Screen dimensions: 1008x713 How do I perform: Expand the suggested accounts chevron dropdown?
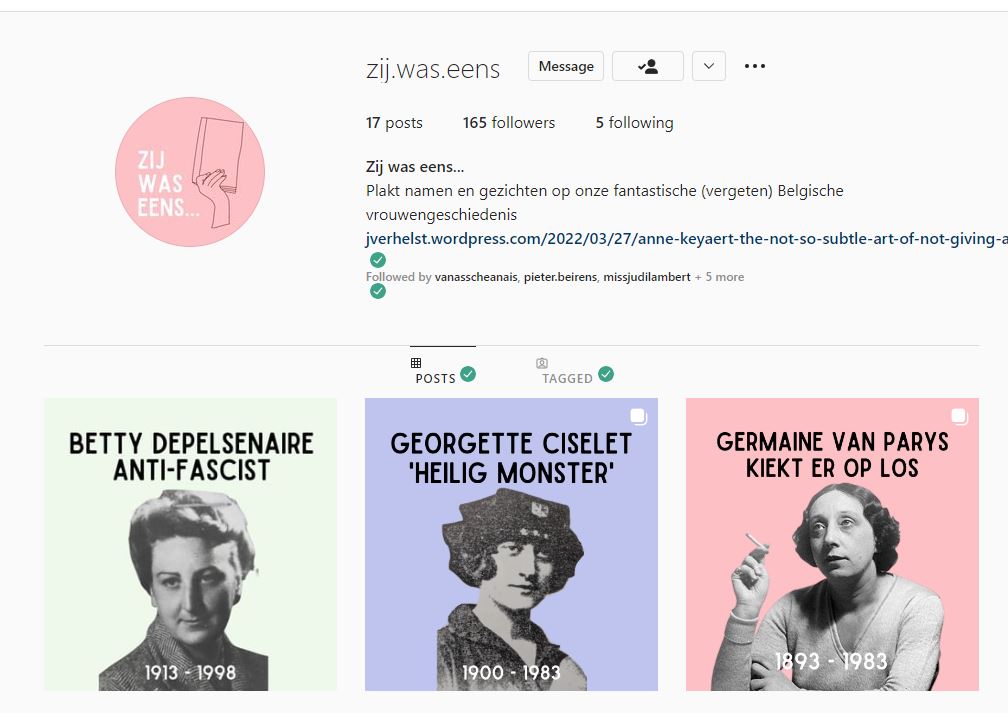pyautogui.click(x=709, y=66)
